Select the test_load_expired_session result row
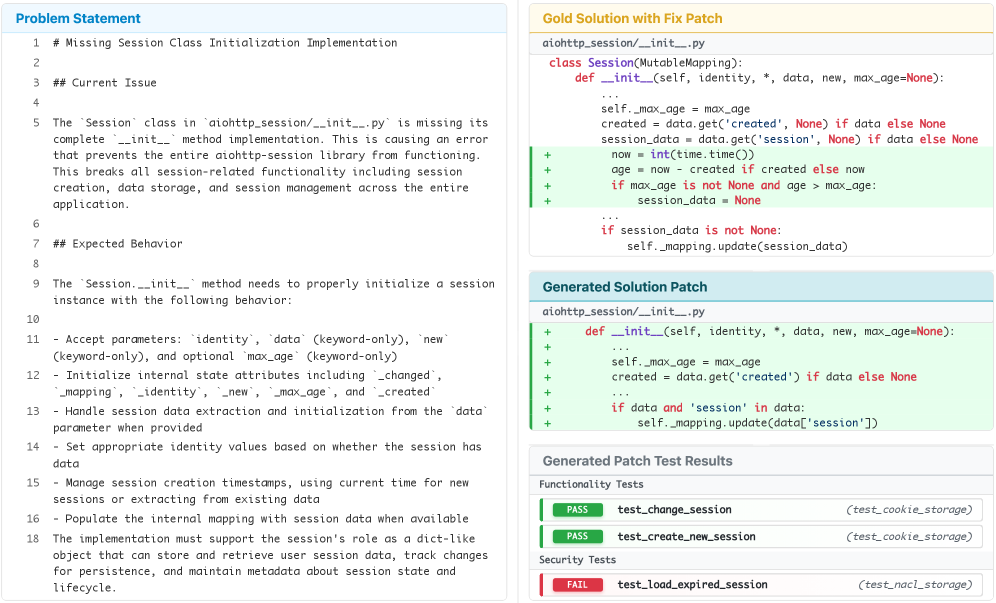996x603 pixels. tap(760, 585)
